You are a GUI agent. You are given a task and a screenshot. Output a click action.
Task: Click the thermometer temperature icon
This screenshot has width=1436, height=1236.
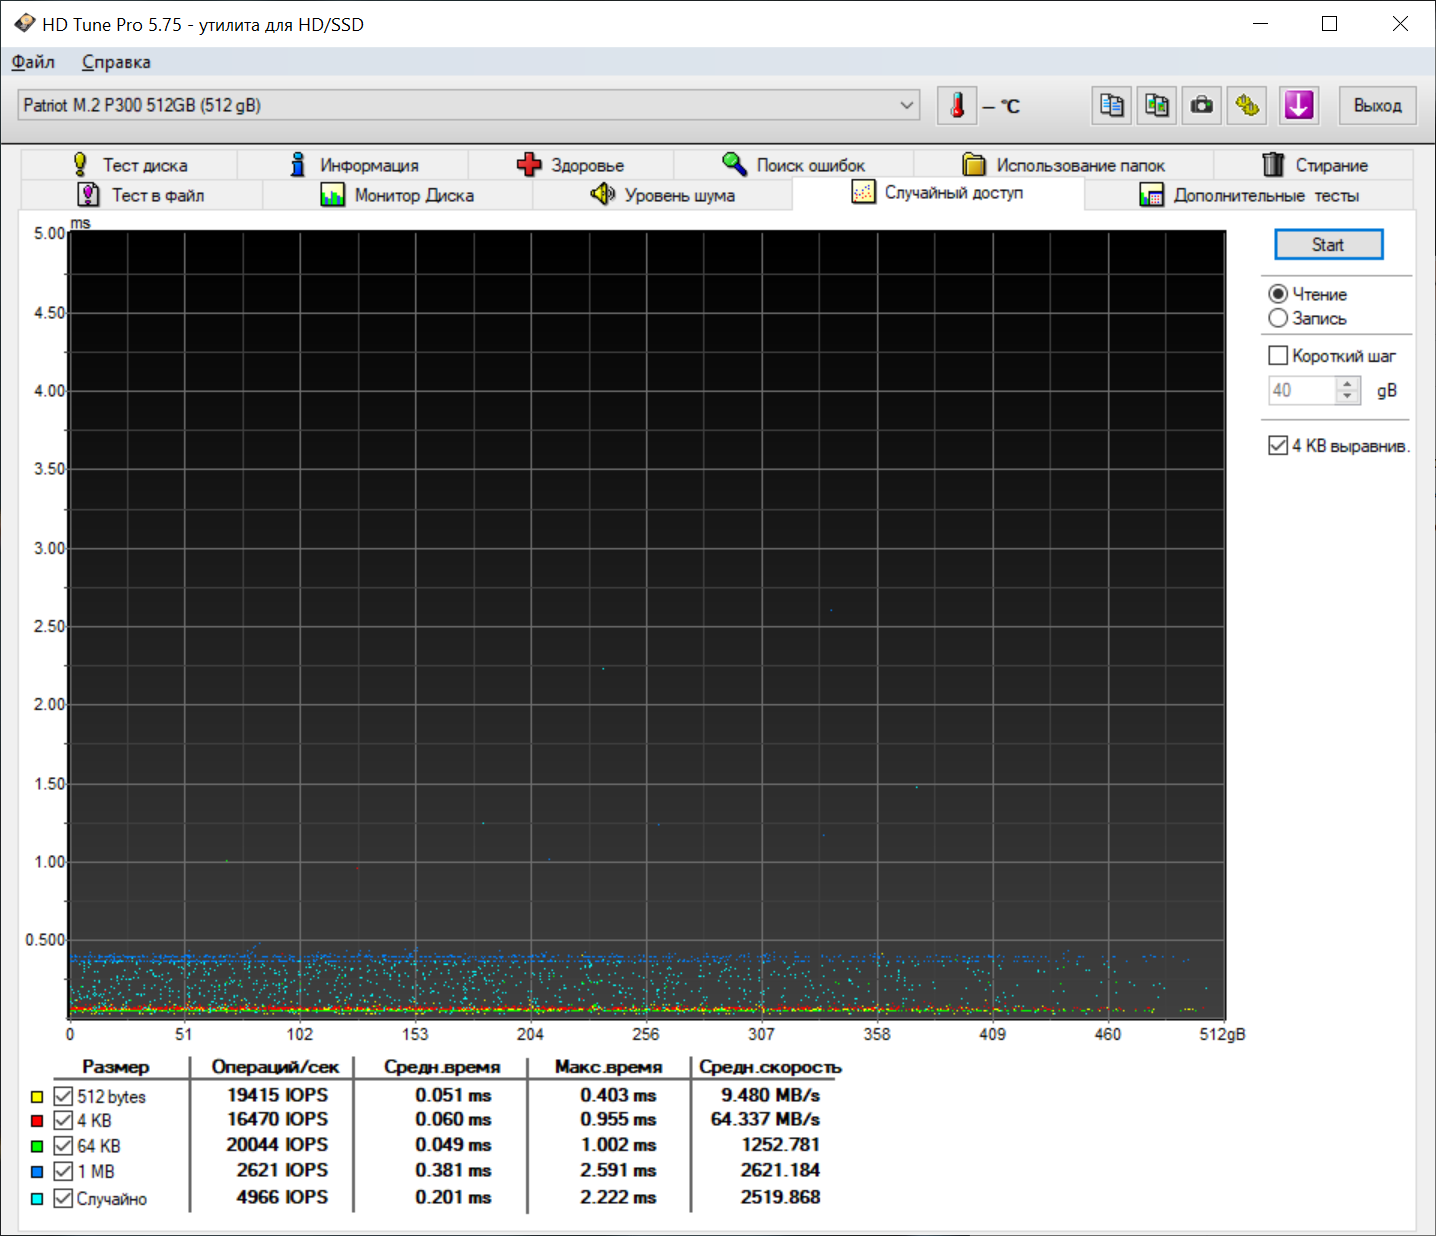click(957, 106)
